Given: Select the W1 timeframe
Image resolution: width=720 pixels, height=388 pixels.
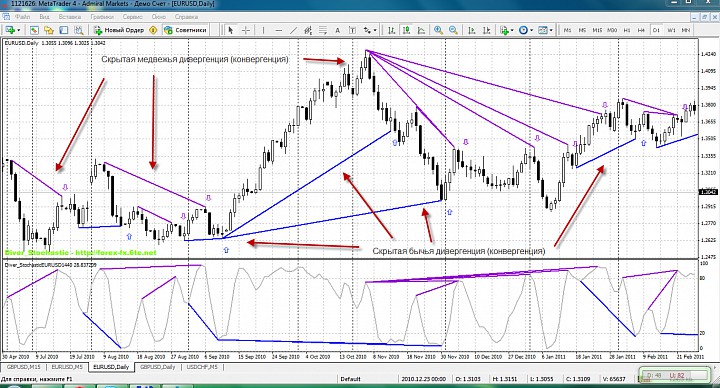Looking at the screenshot, I should coord(671,30).
